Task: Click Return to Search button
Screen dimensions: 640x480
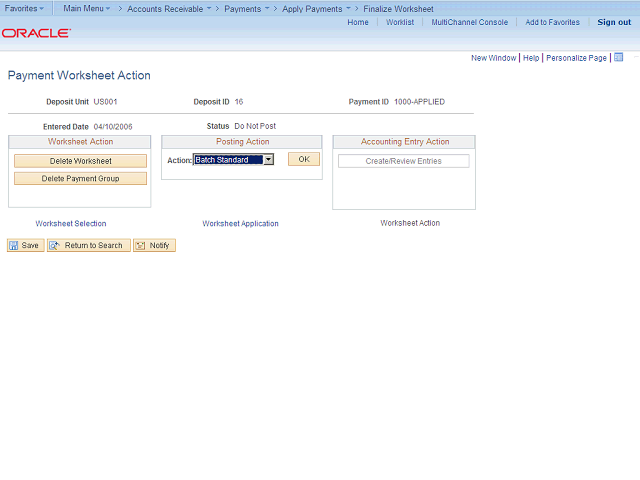Action: click(89, 245)
